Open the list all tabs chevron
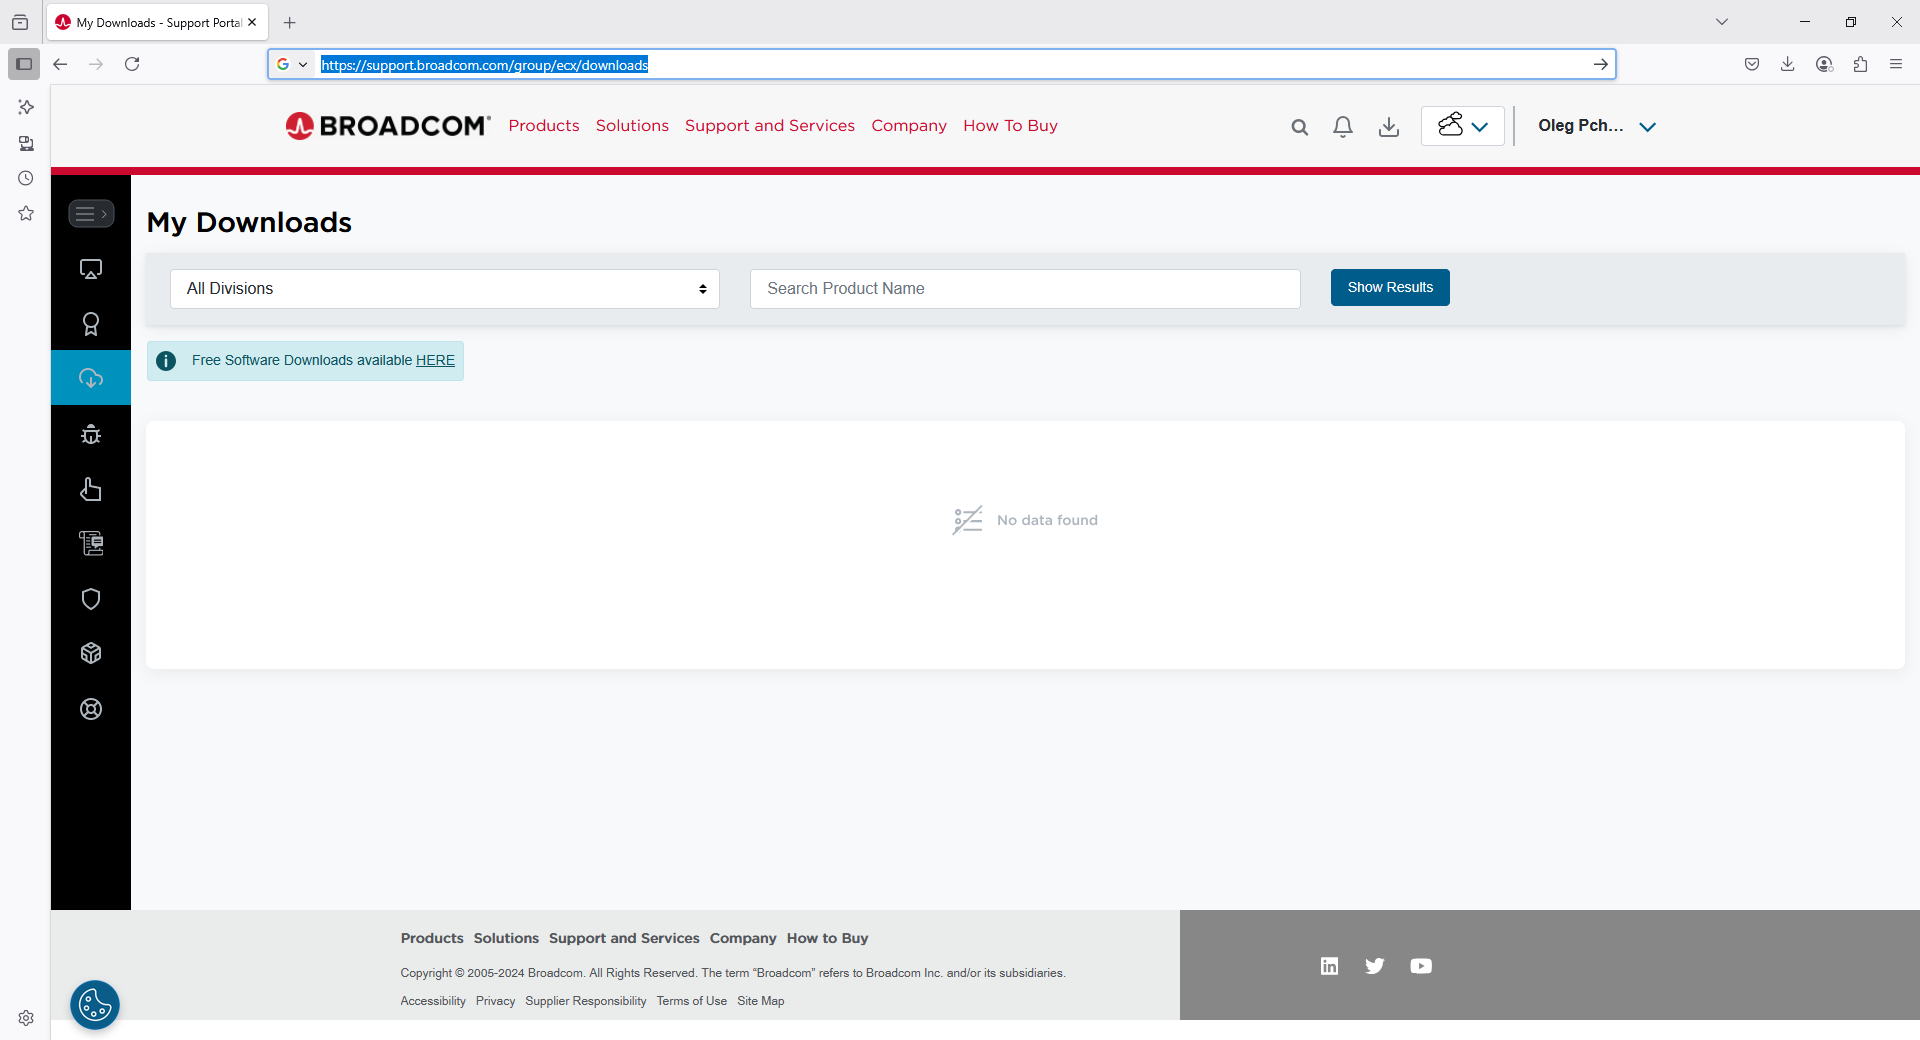The height and width of the screenshot is (1040, 1920). pos(1722,22)
